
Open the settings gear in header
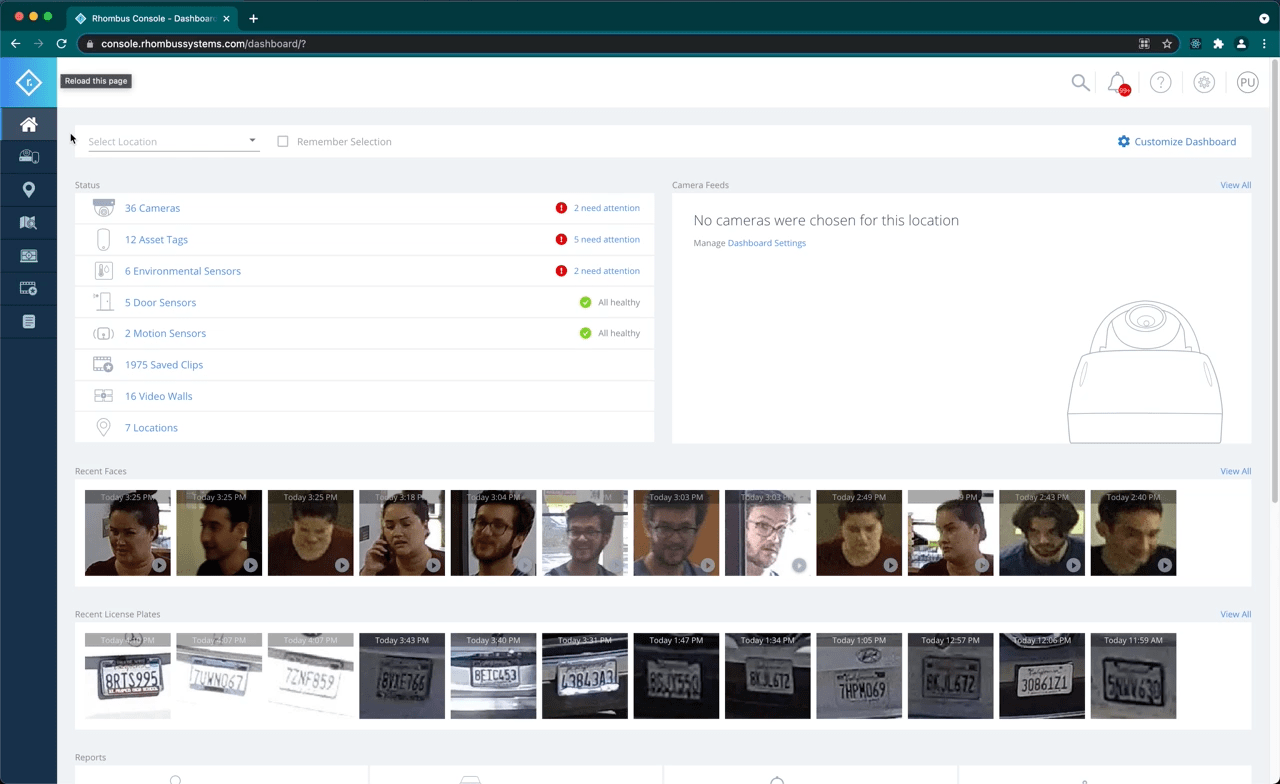(x=1204, y=83)
